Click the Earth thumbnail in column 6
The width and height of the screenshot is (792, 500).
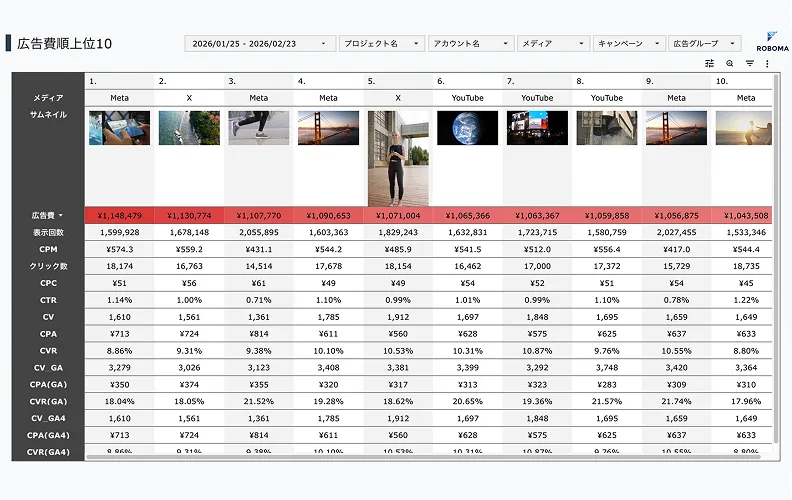(x=468, y=128)
